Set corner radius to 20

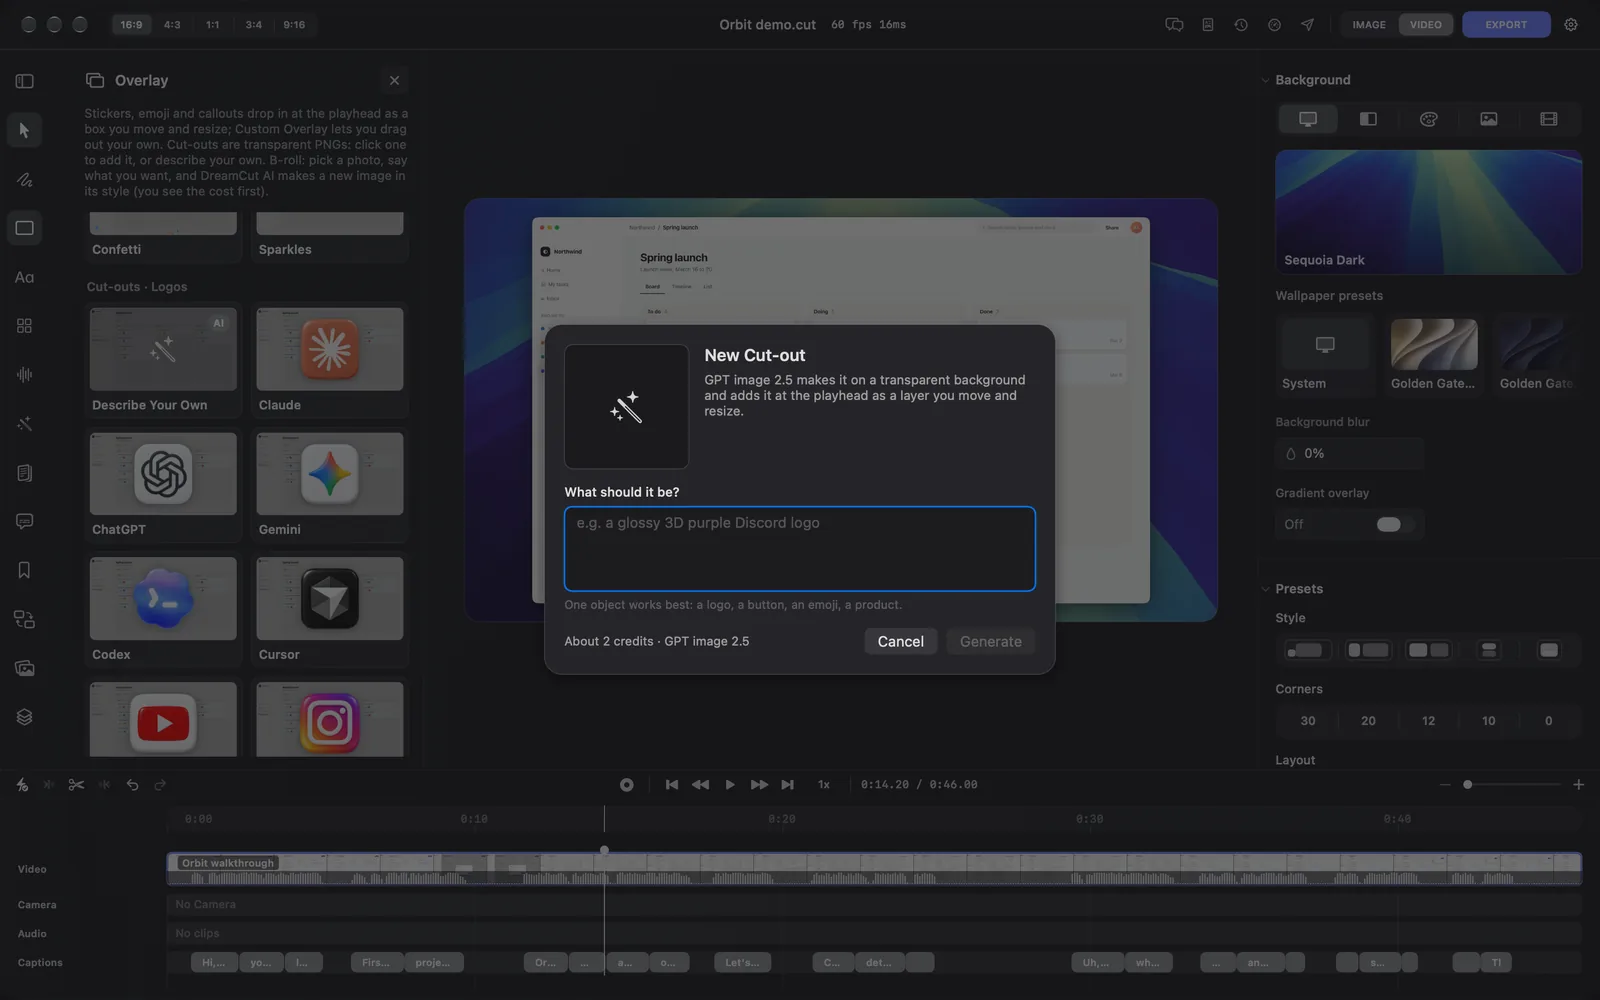coord(1368,721)
